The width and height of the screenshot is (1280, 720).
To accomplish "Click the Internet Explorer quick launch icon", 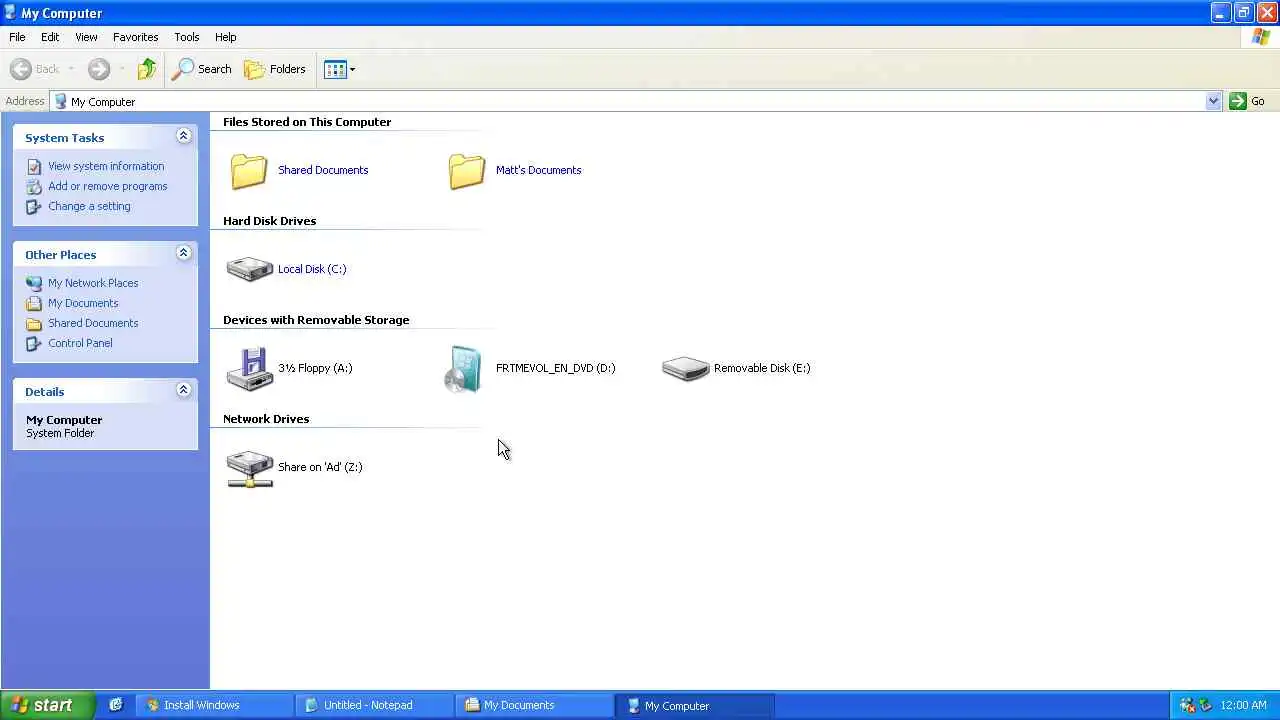I will coord(116,705).
